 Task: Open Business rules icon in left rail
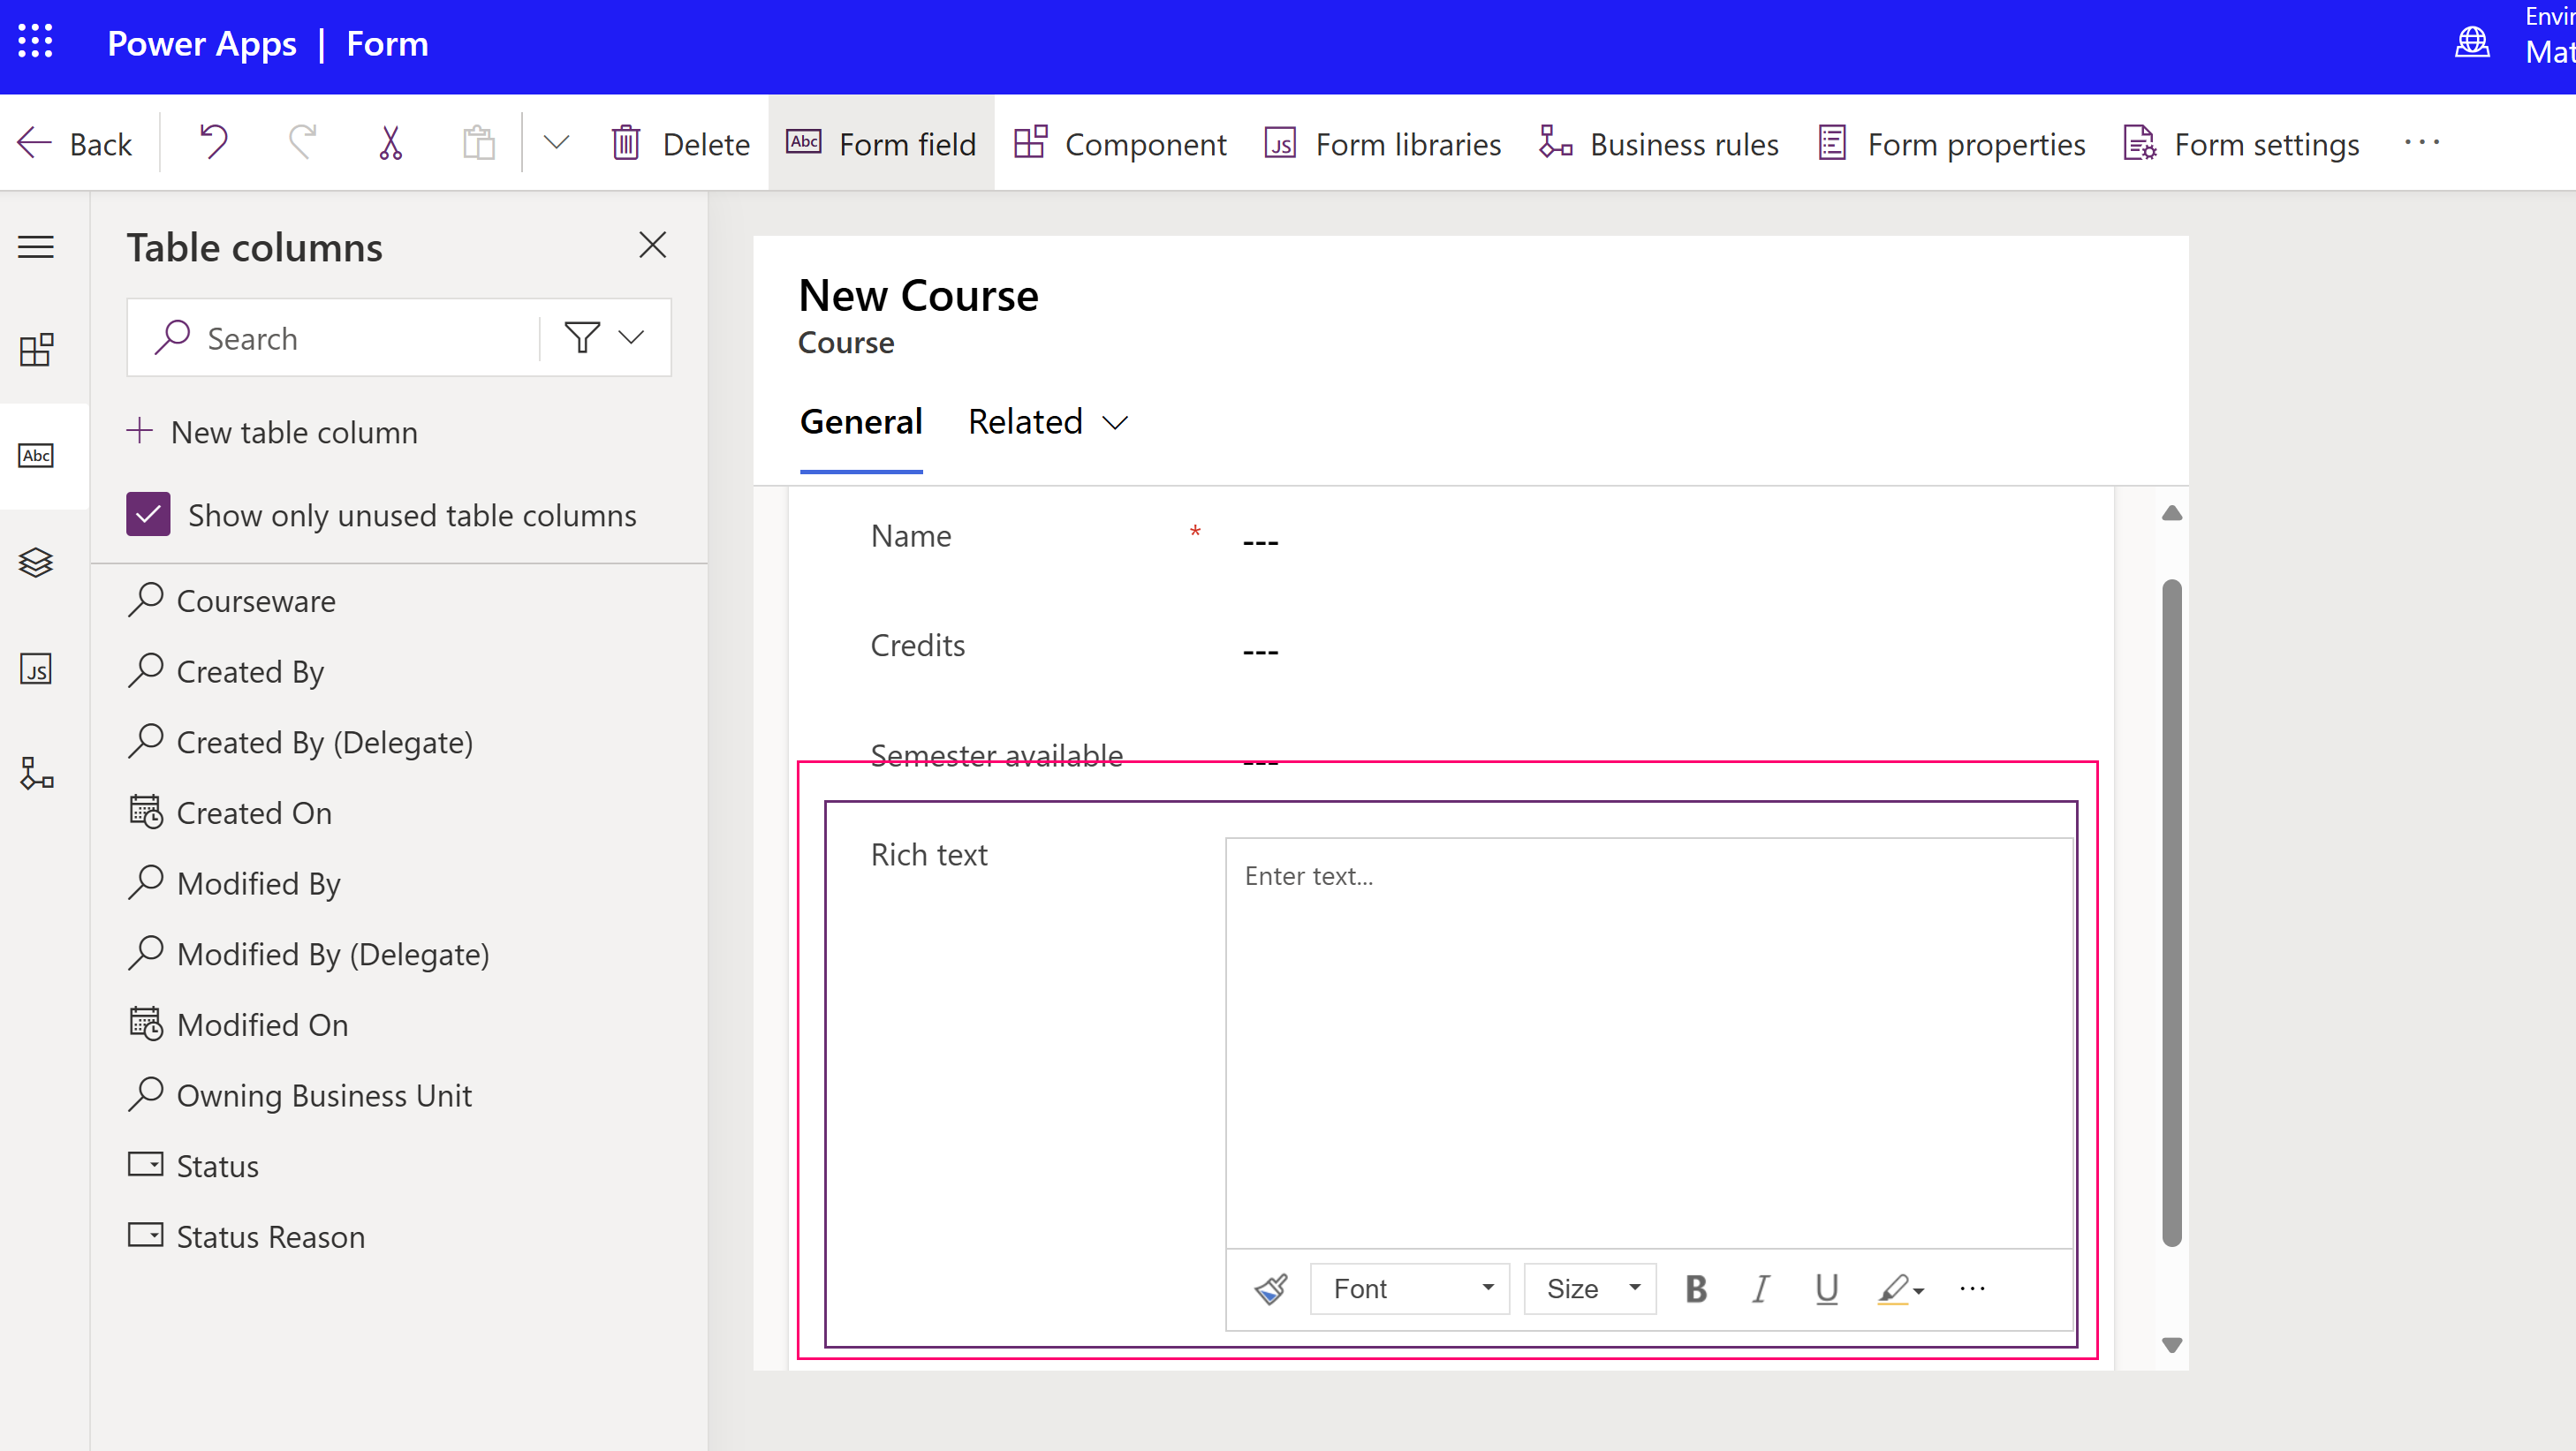point(36,773)
